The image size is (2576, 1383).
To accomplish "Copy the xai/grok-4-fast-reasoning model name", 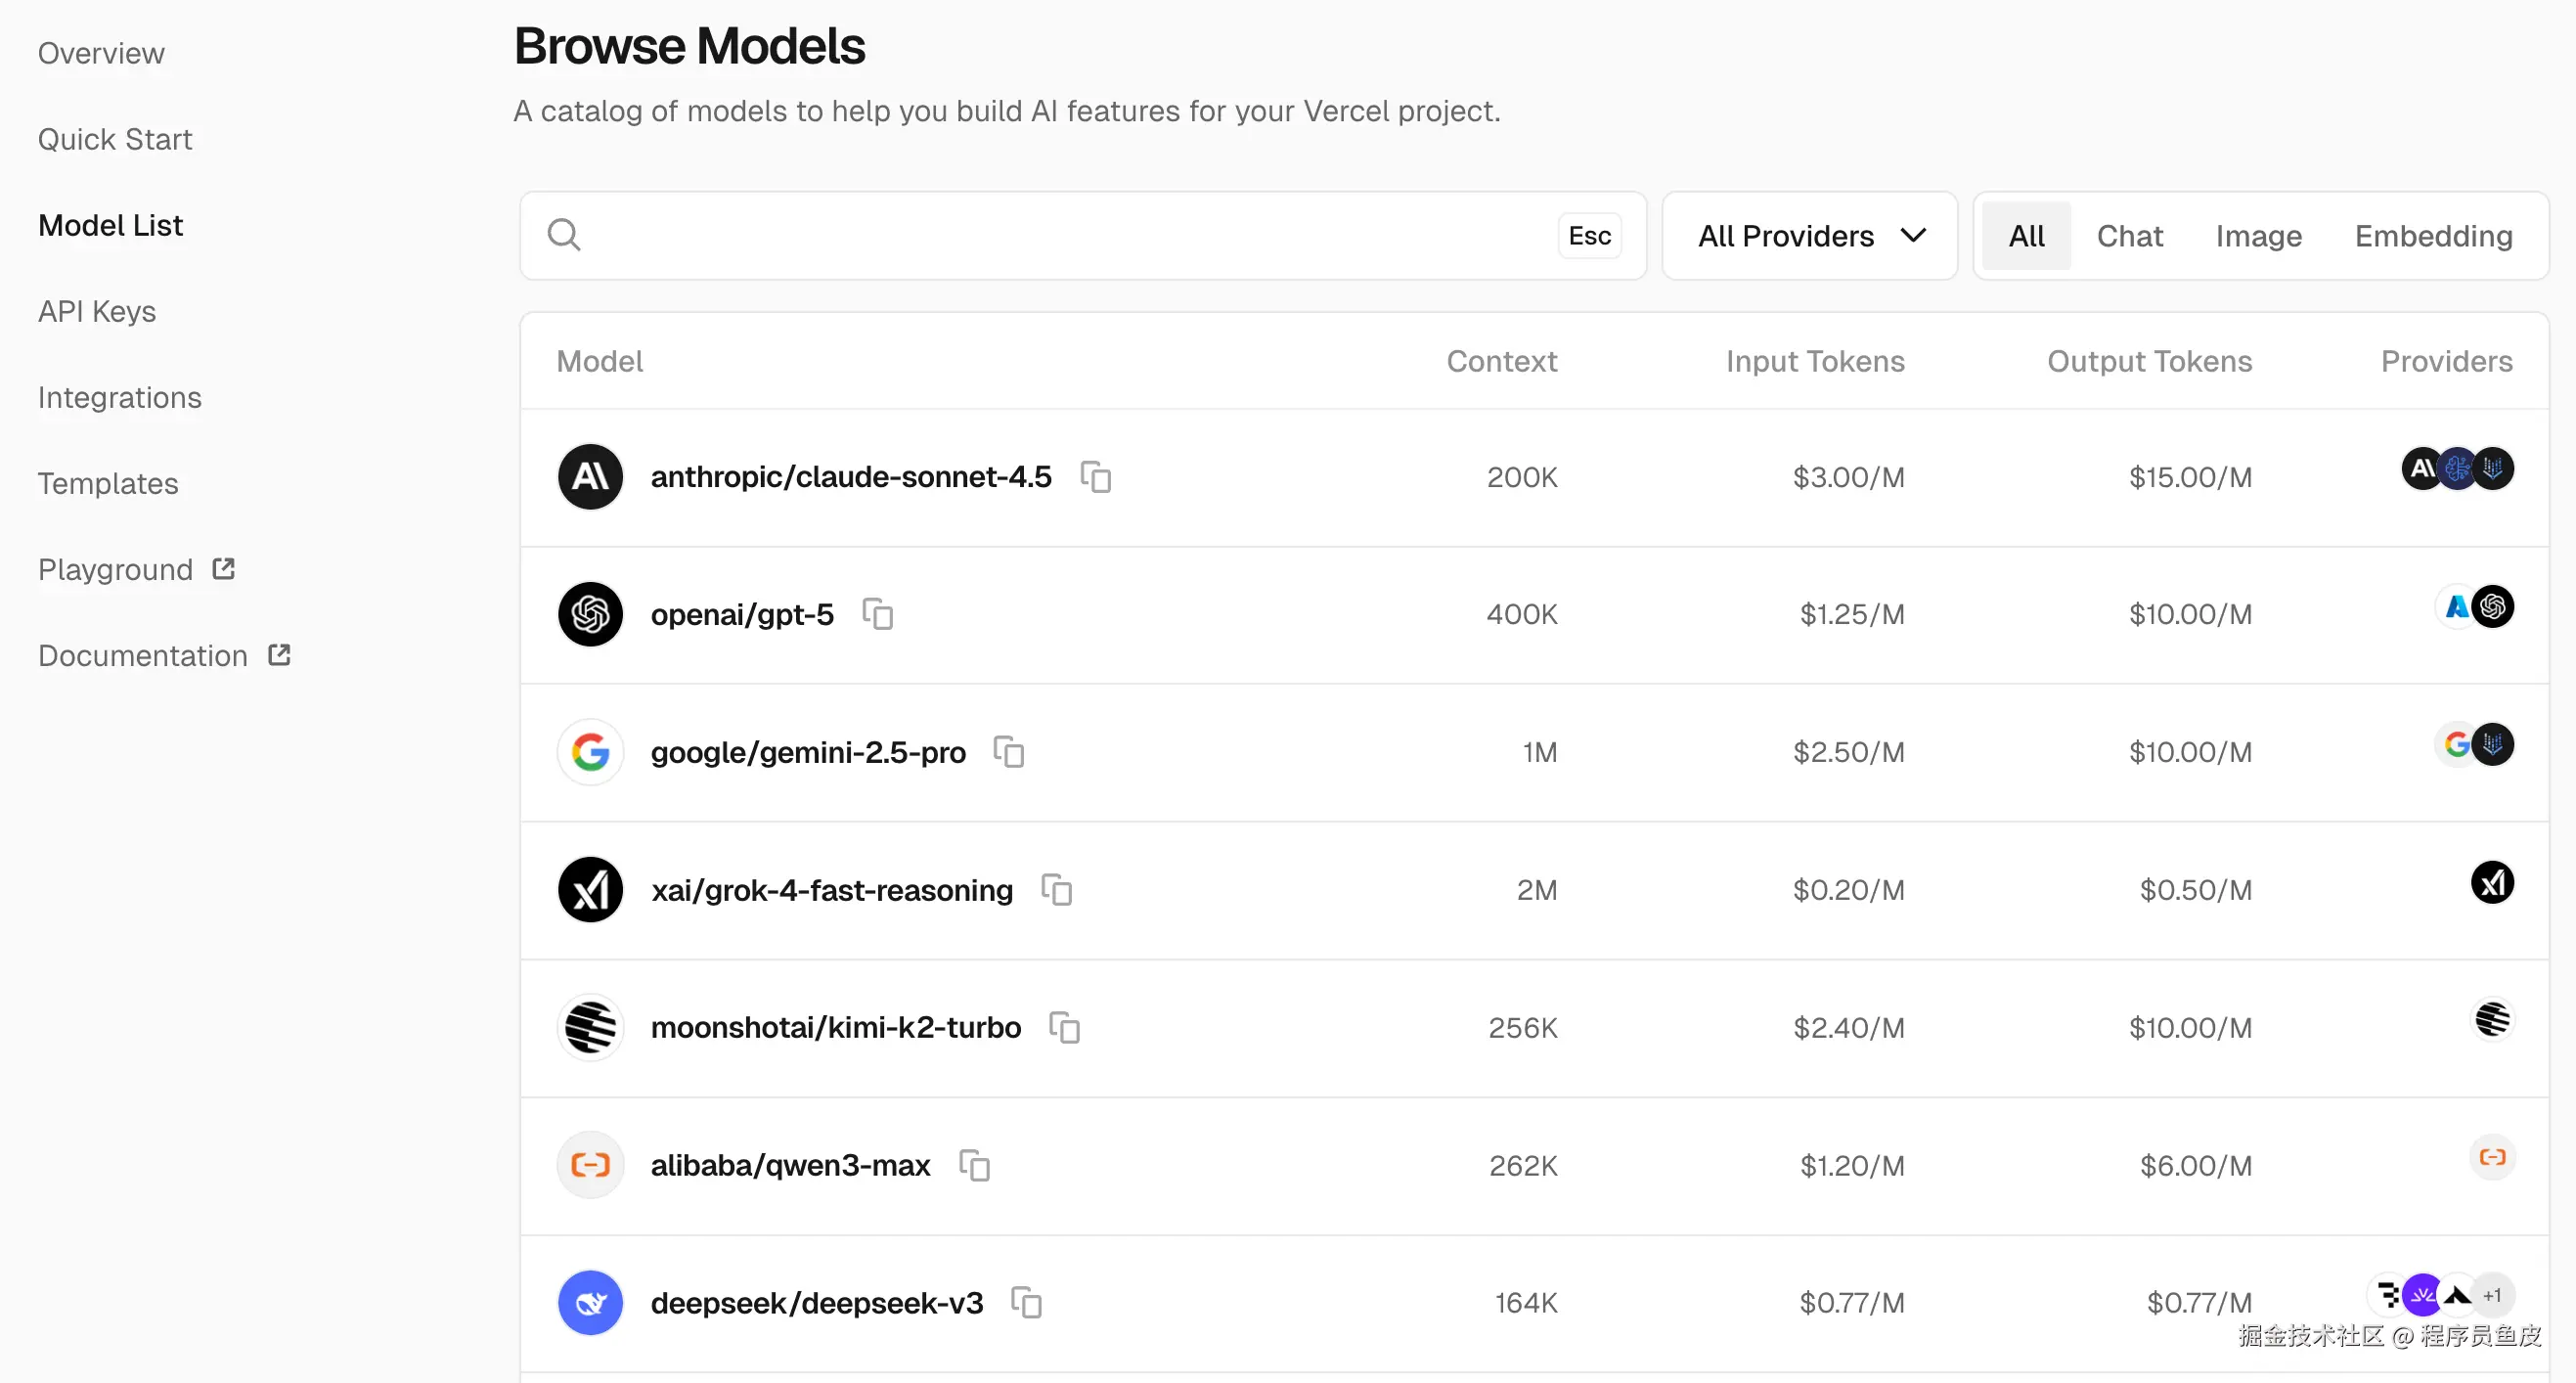I will pos(1057,890).
